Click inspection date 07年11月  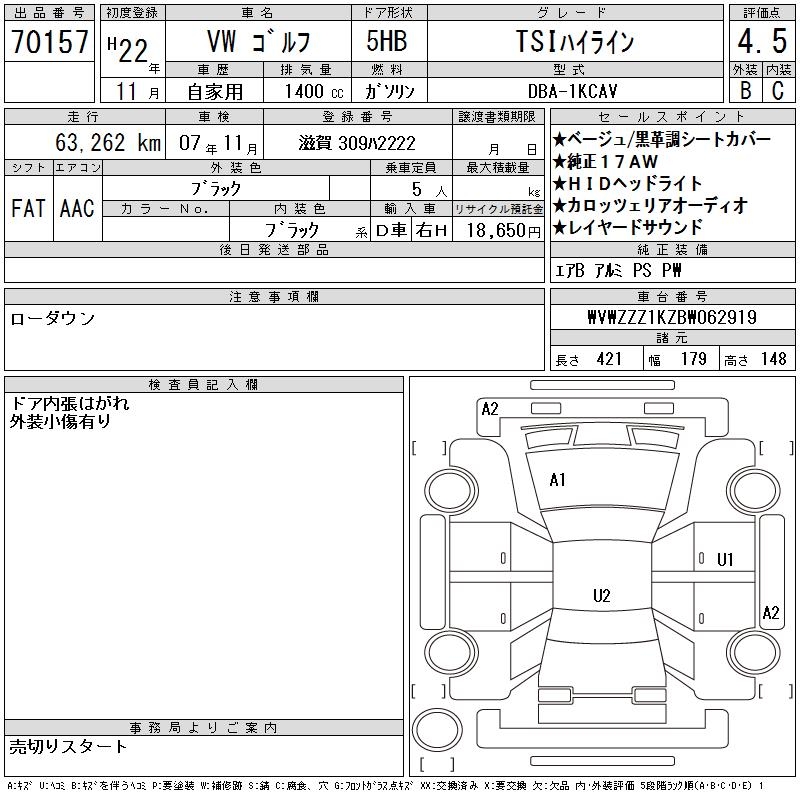tap(218, 143)
